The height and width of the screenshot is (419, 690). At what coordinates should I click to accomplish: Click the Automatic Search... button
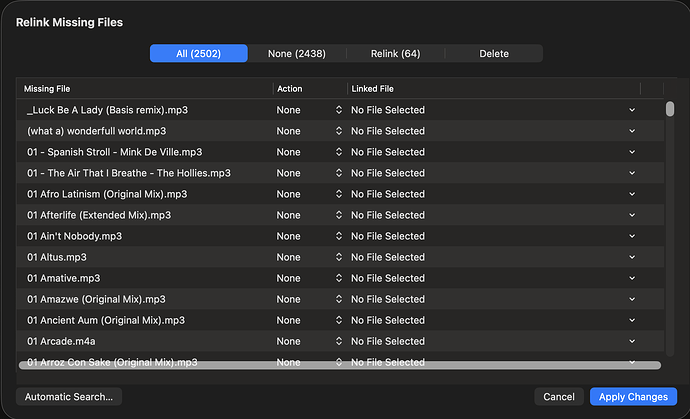point(69,397)
